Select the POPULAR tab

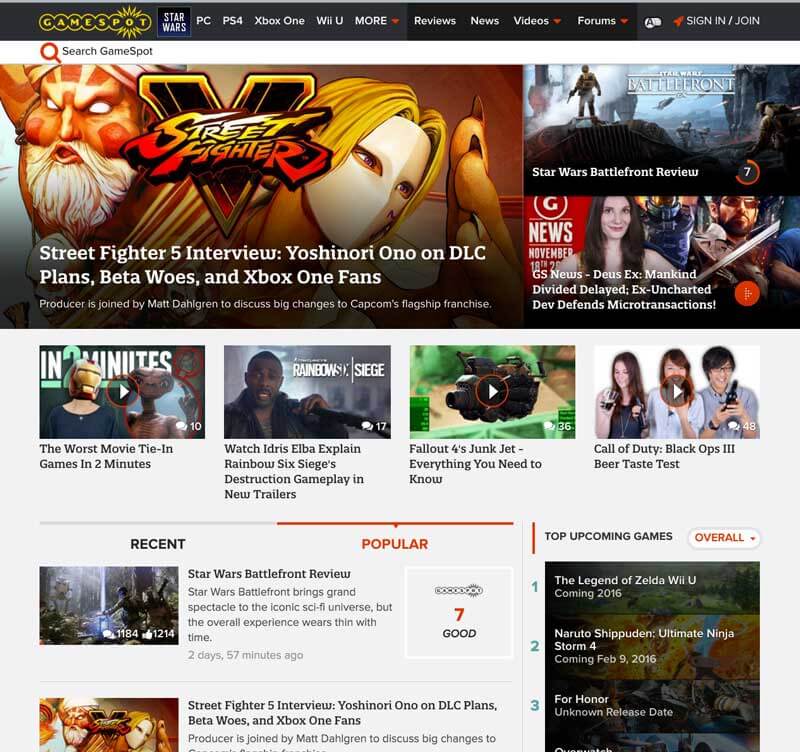pos(398,543)
